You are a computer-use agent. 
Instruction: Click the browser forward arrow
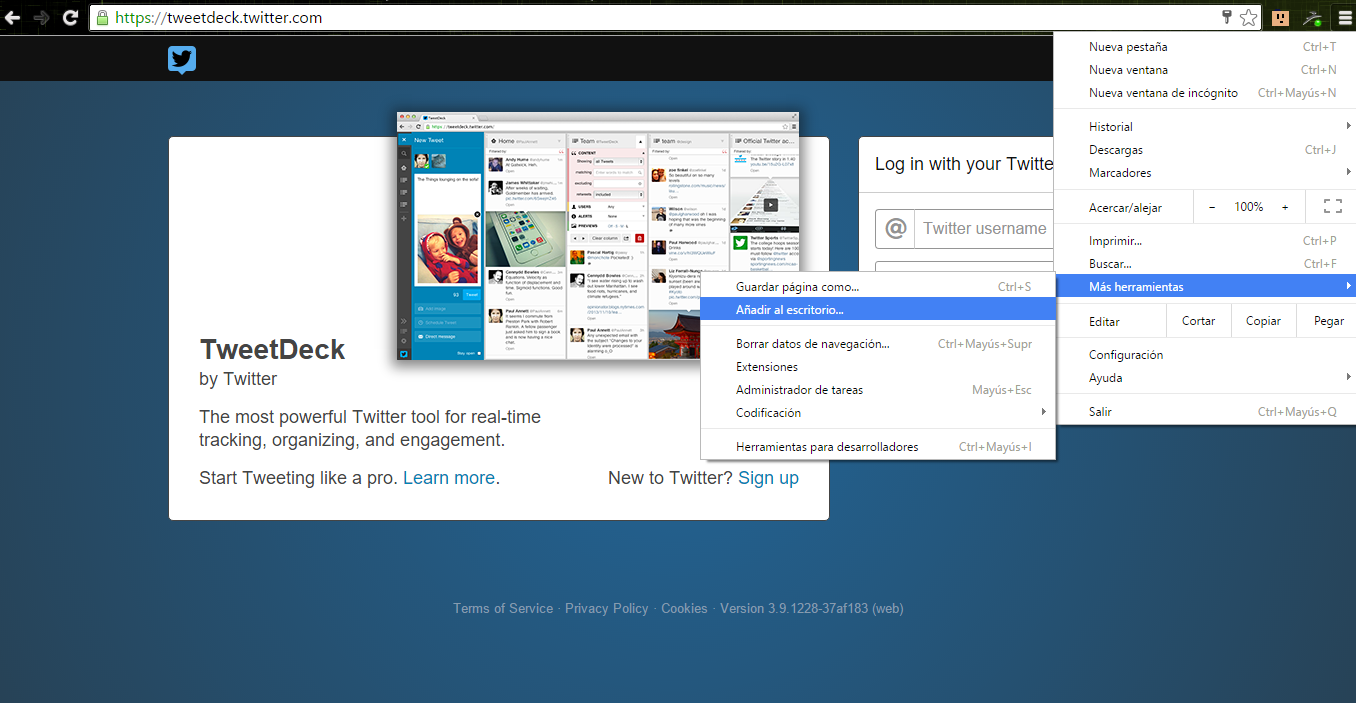pos(42,18)
